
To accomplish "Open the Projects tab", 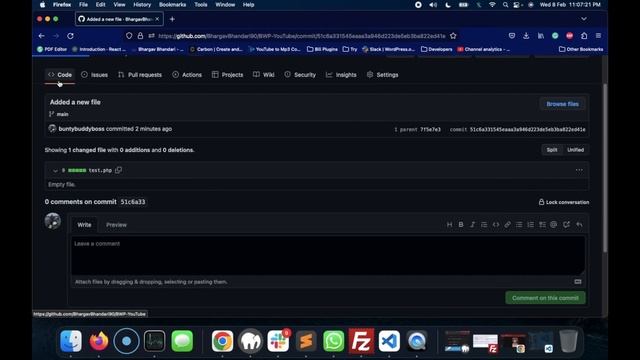I will pos(227,75).
